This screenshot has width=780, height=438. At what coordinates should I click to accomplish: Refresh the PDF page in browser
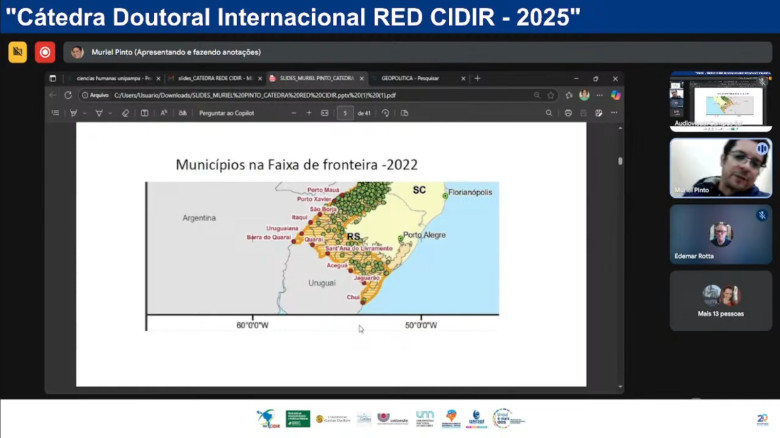[68, 95]
